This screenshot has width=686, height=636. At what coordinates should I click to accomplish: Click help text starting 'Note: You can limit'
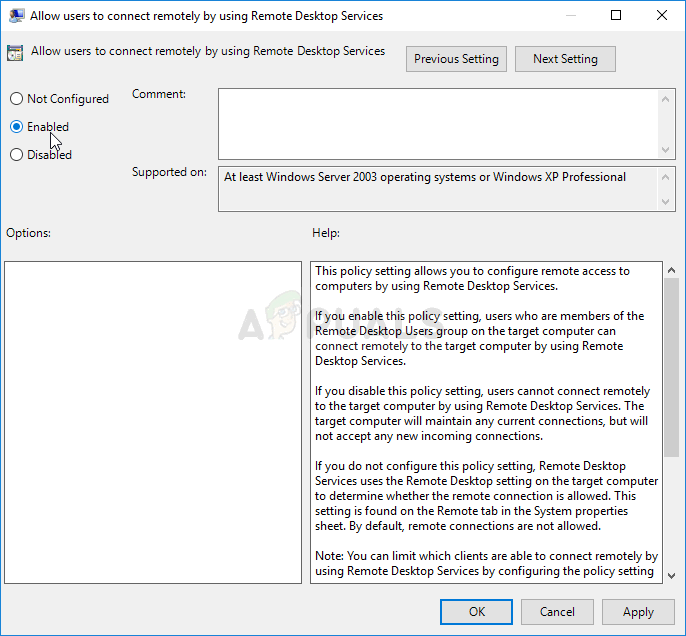point(486,563)
